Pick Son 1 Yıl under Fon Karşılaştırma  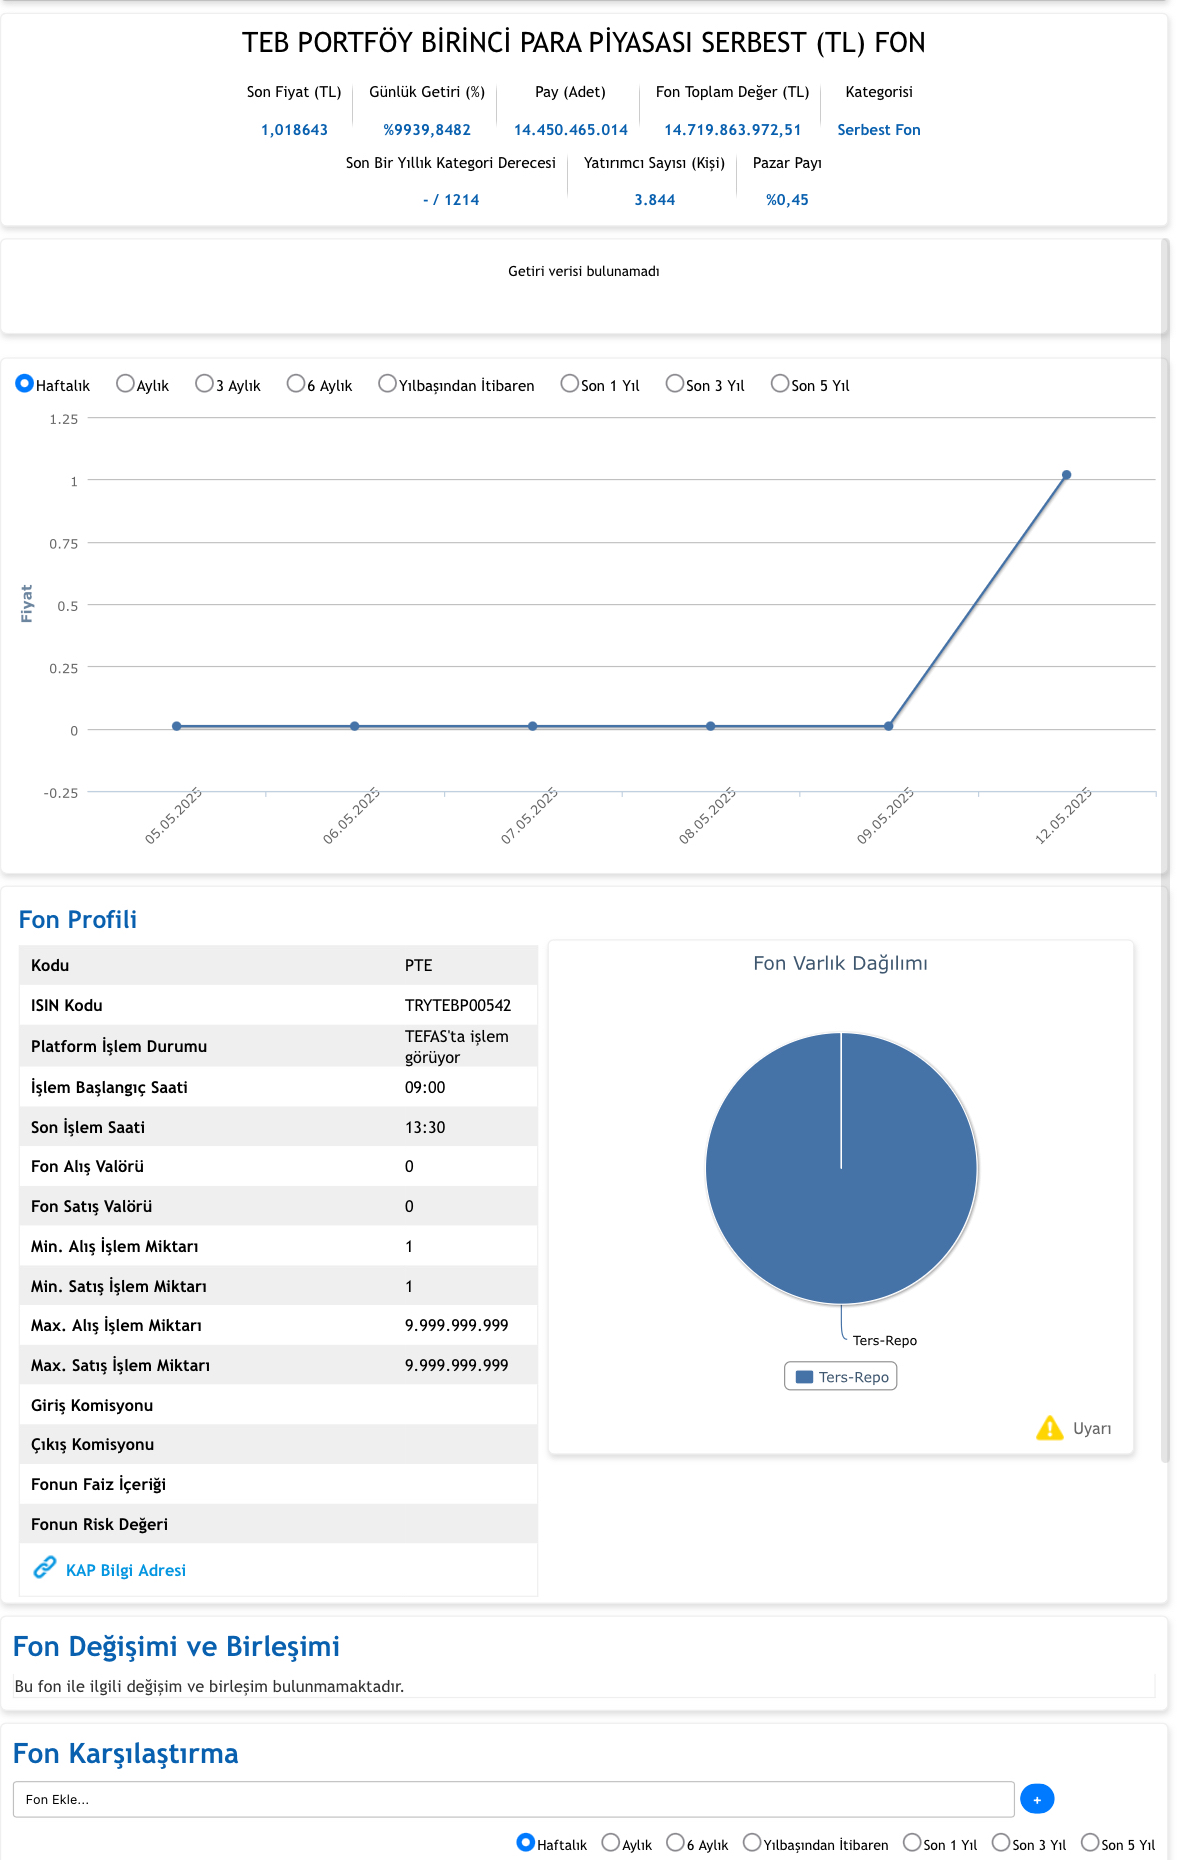tap(912, 1843)
